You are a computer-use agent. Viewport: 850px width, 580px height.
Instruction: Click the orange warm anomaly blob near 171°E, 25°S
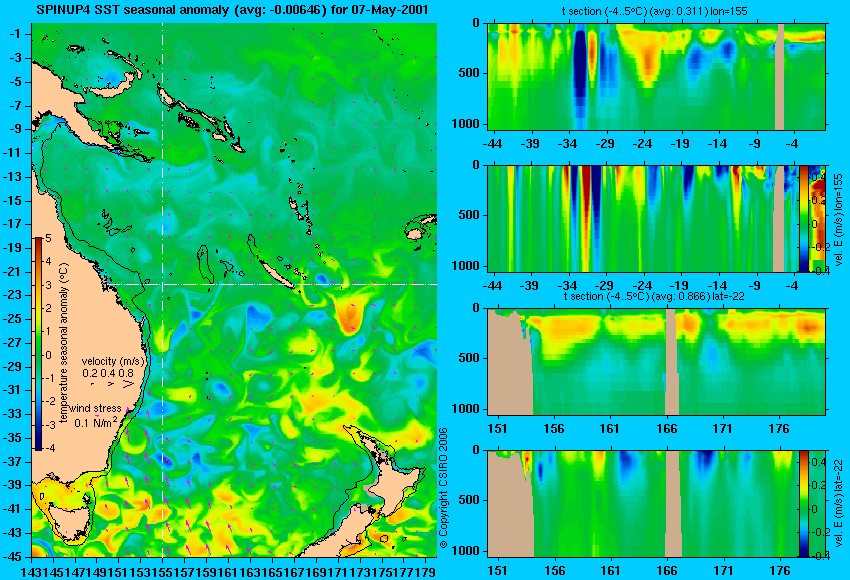350,316
